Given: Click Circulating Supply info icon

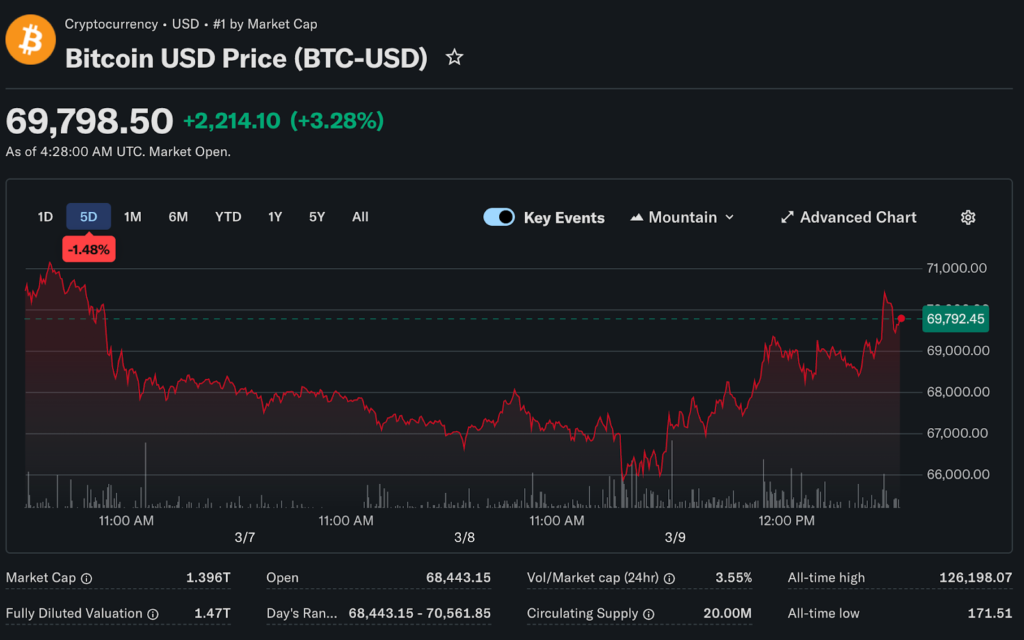Looking at the screenshot, I should click(648, 614).
